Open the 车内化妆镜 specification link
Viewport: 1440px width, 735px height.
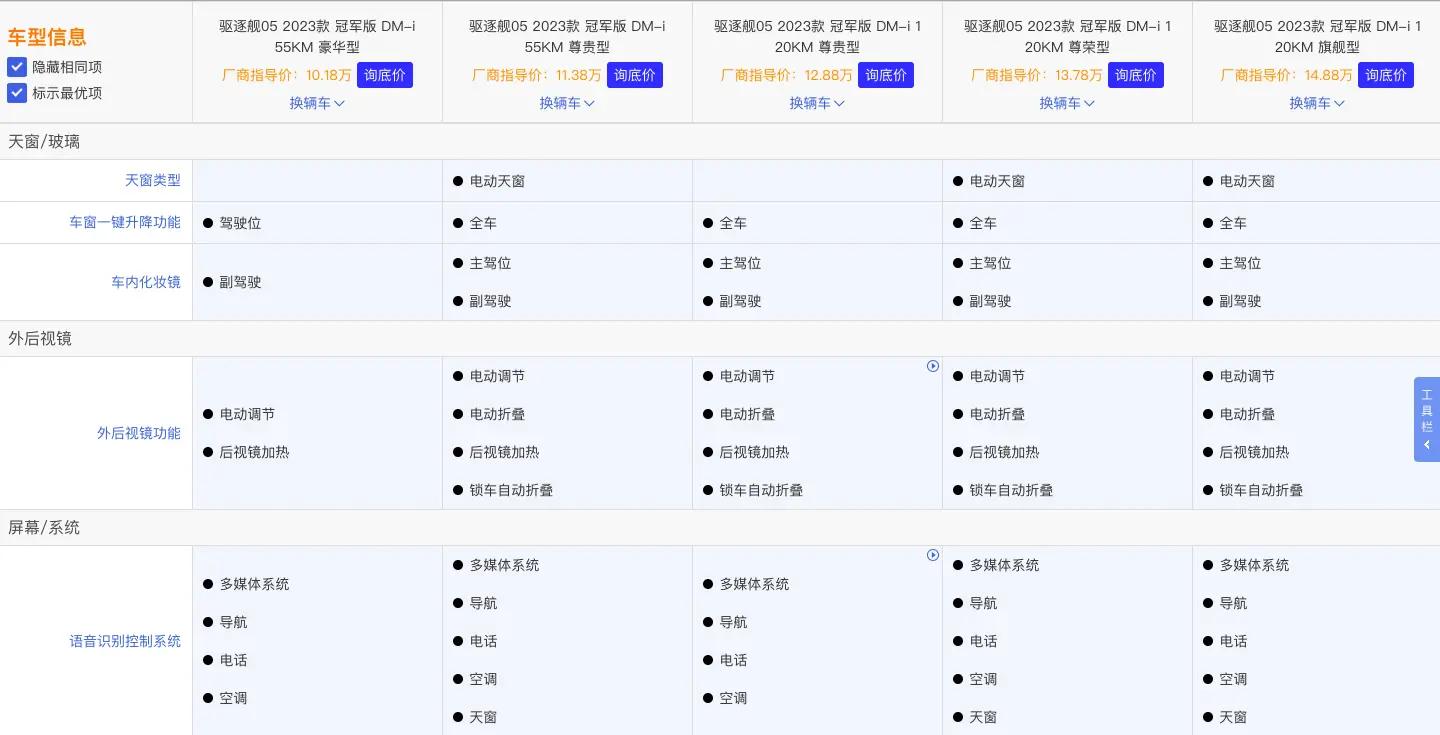145,282
